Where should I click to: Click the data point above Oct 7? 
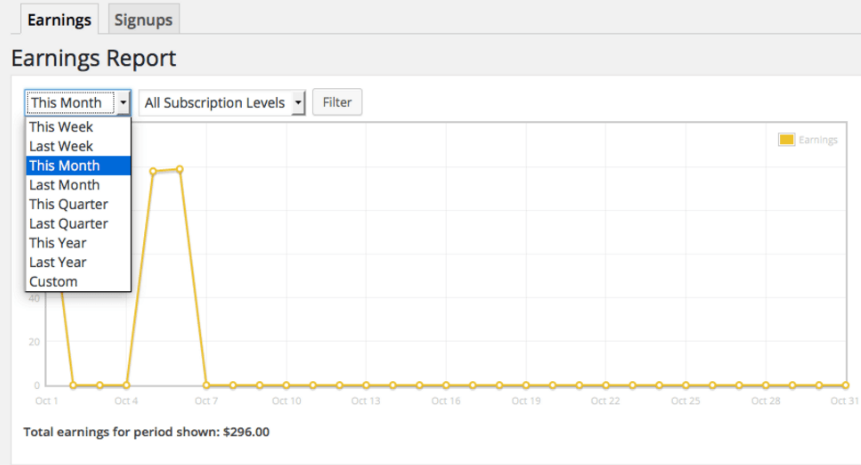[x=206, y=385]
